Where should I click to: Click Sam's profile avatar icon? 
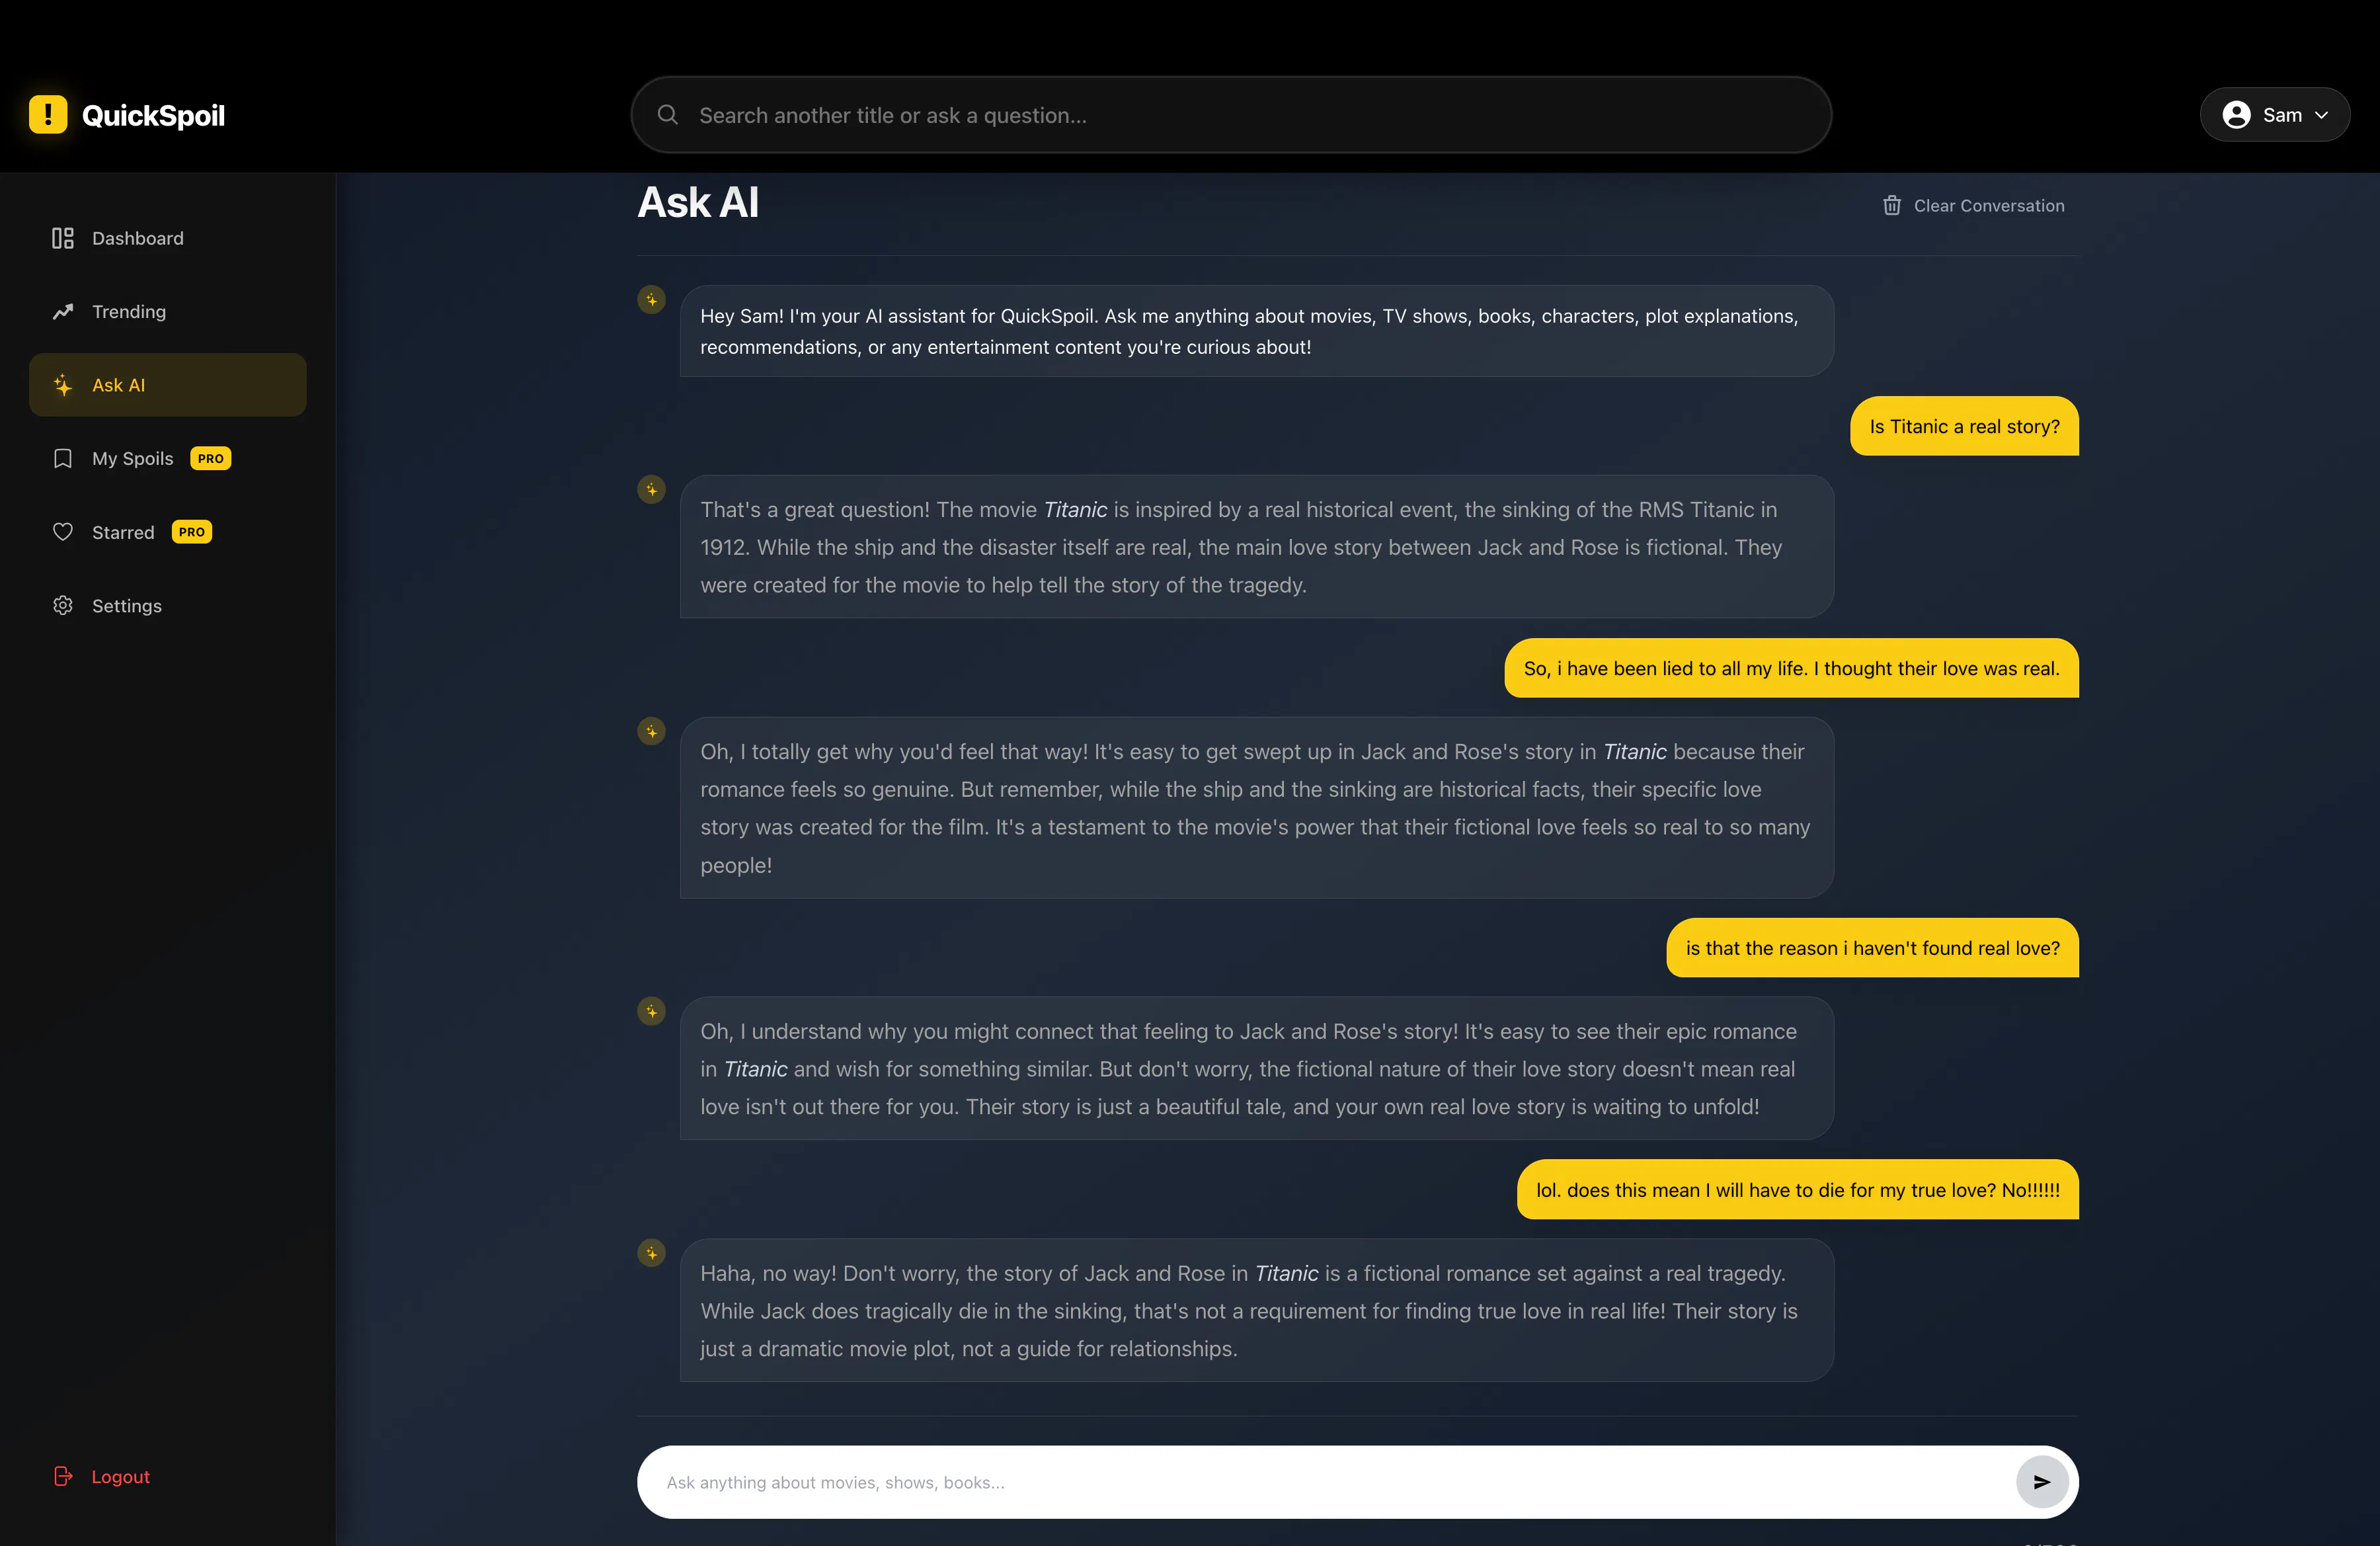[2237, 115]
